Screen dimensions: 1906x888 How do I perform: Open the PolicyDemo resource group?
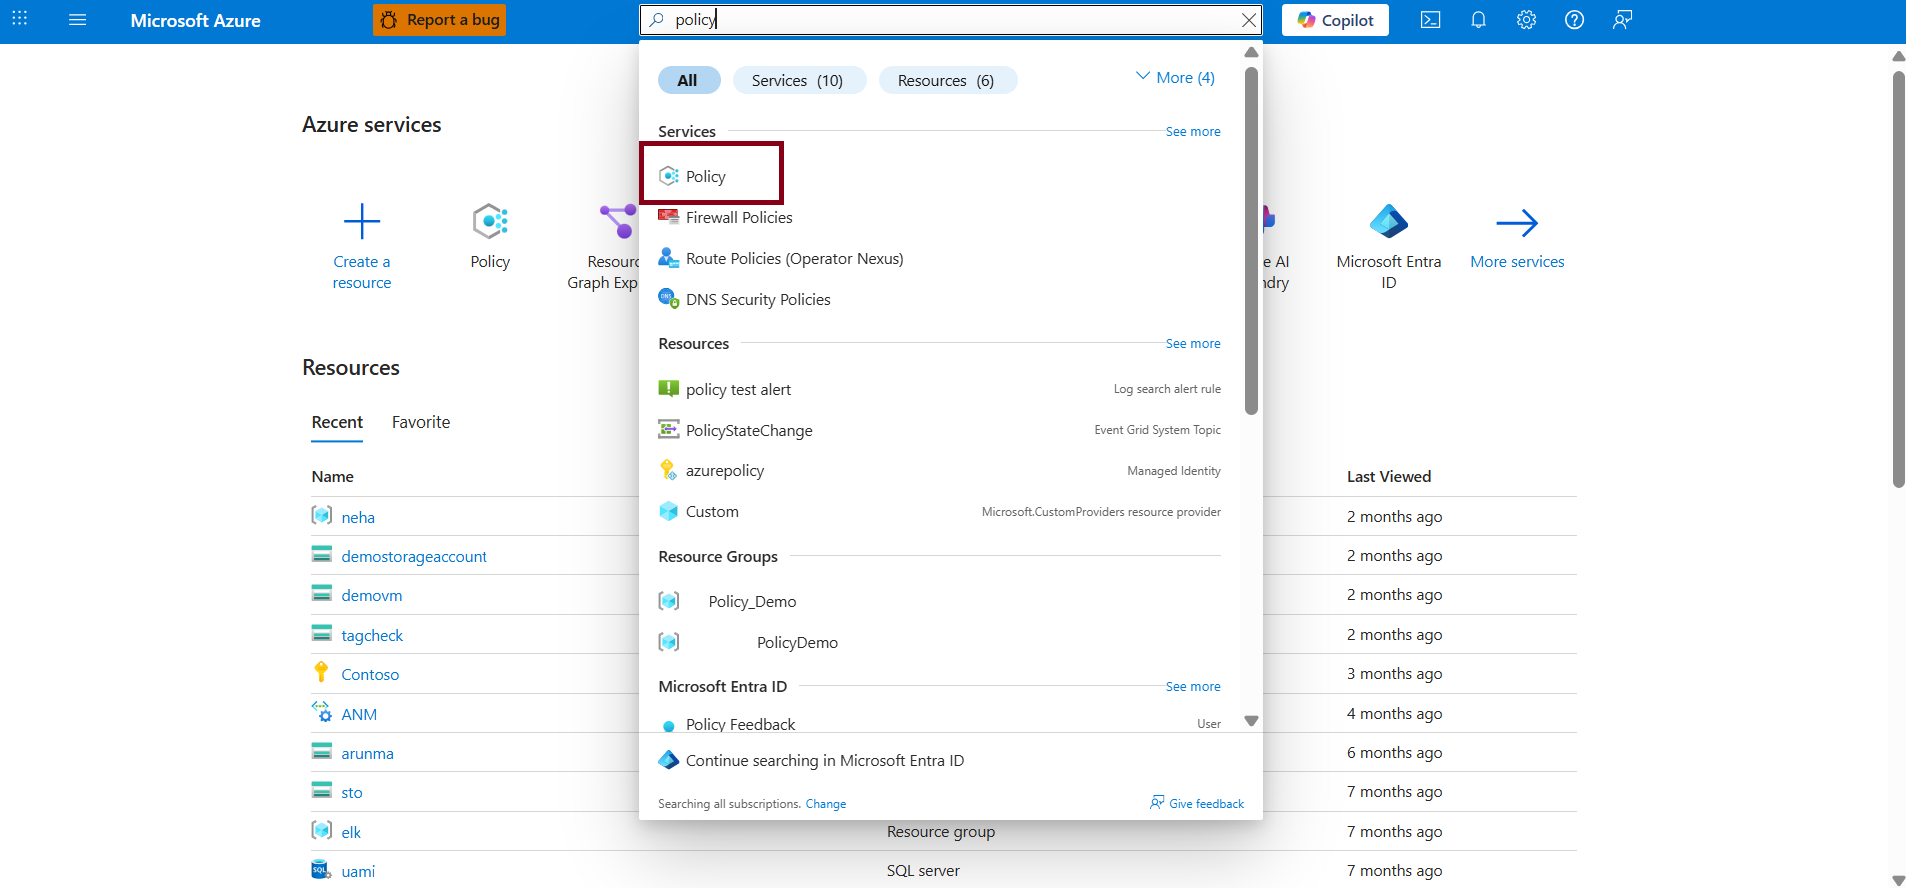[x=797, y=642]
